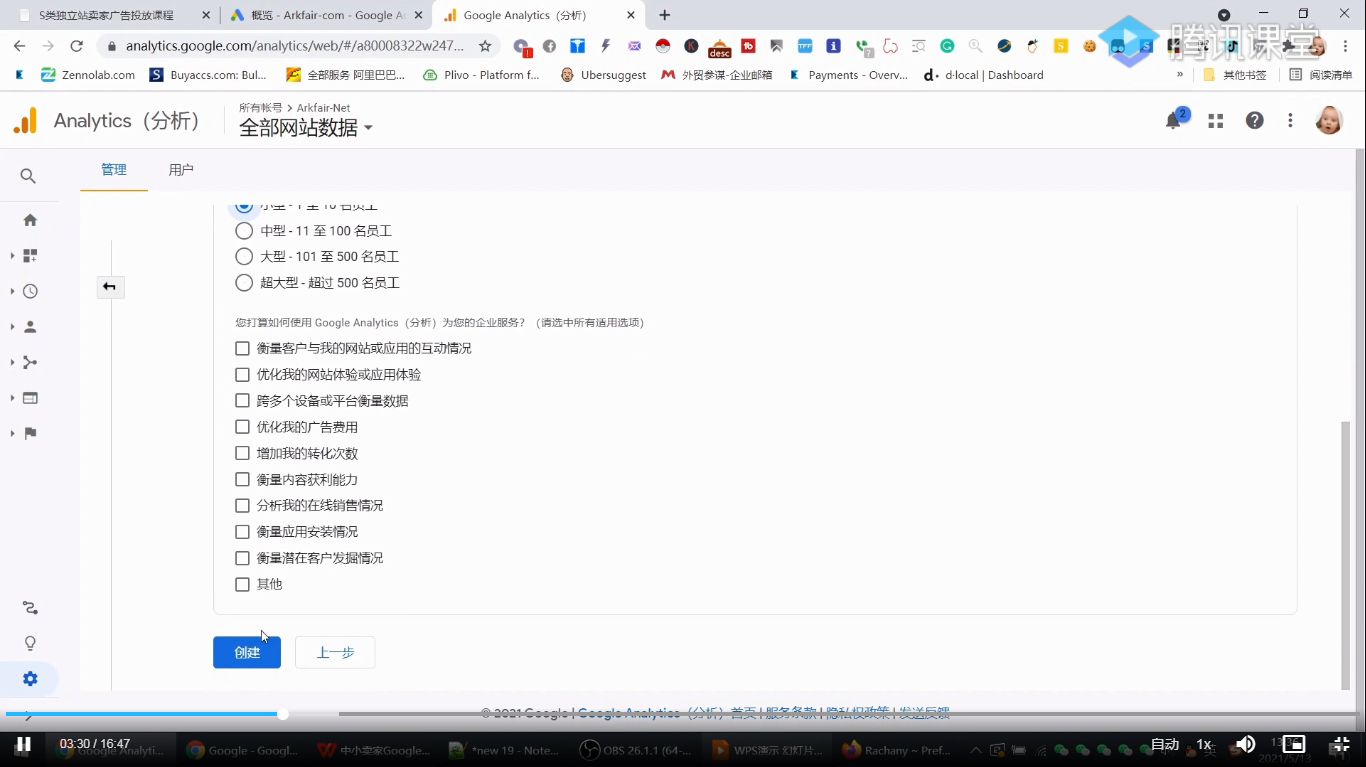Image resolution: width=1366 pixels, height=767 pixels.
Task: Check the 优化我的广告费用 option
Action: pyautogui.click(x=242, y=426)
